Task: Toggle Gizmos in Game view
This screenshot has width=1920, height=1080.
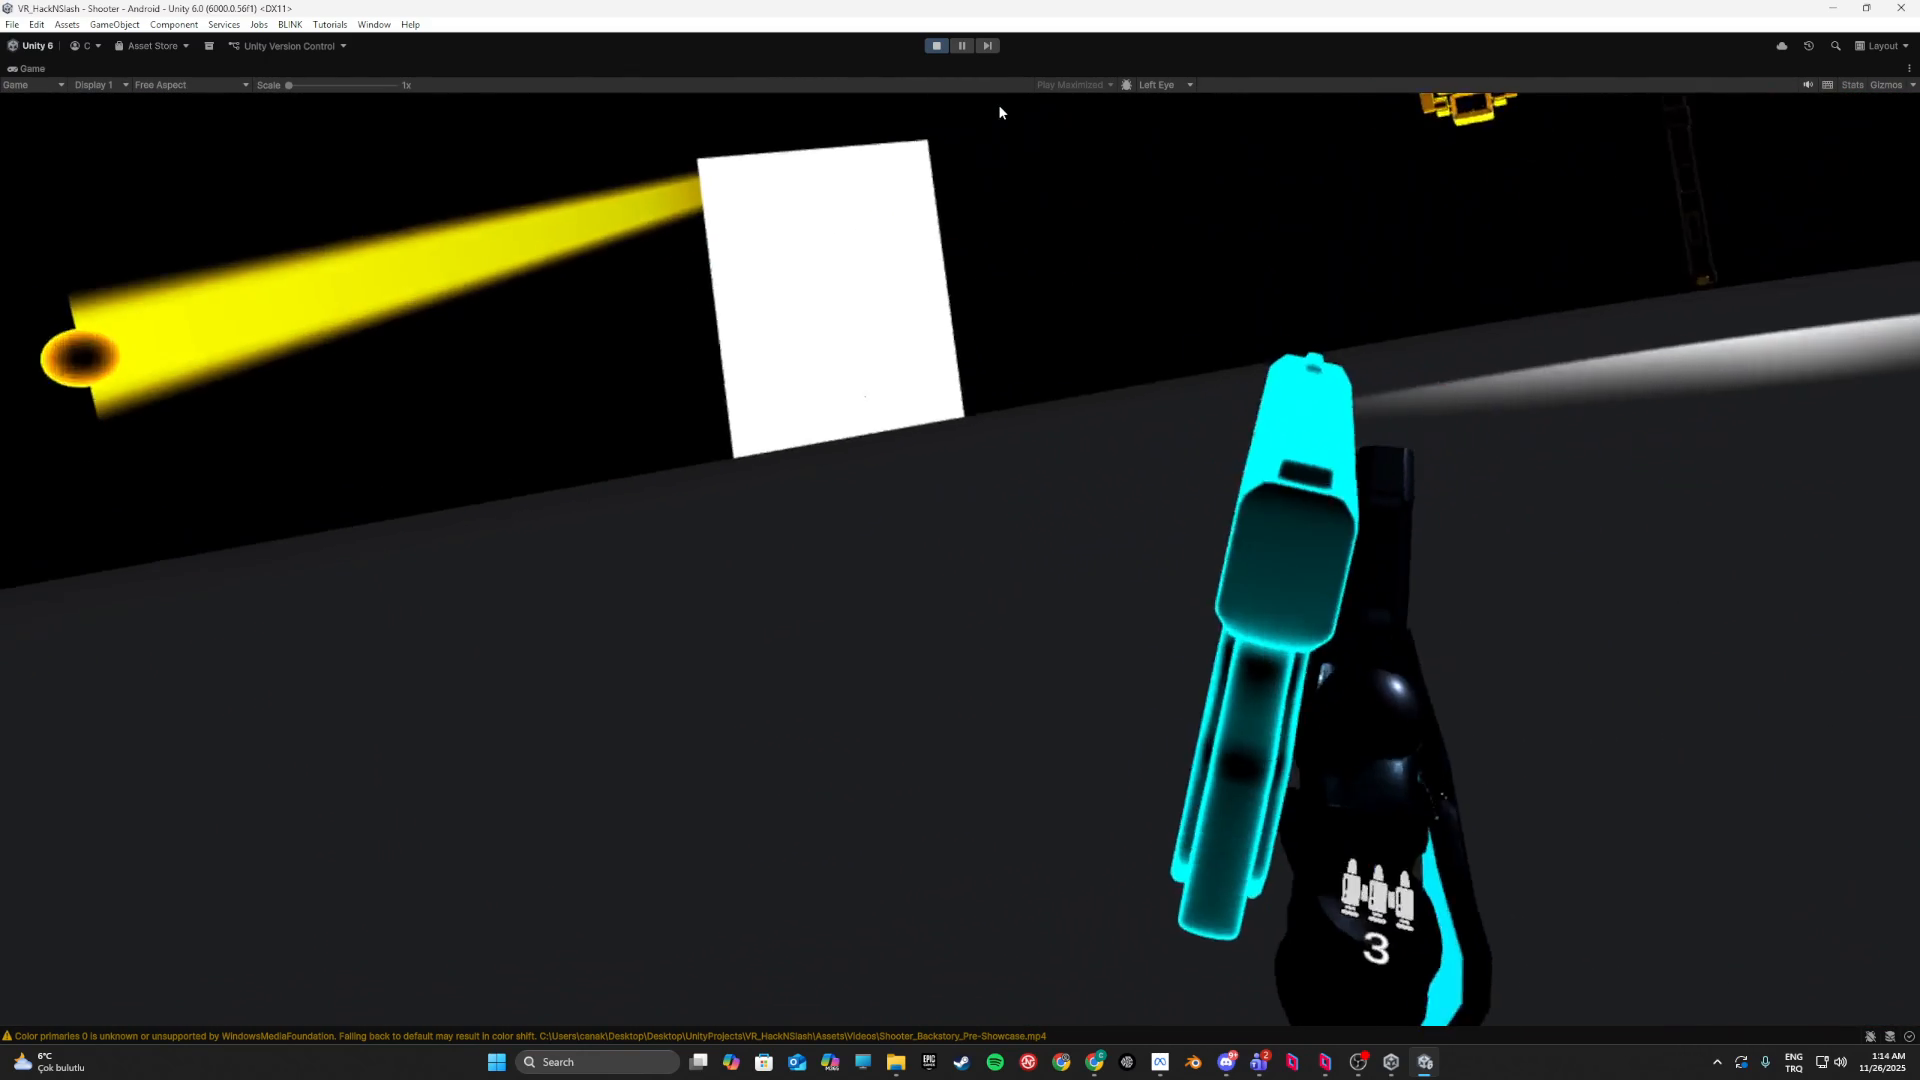Action: 1885,85
